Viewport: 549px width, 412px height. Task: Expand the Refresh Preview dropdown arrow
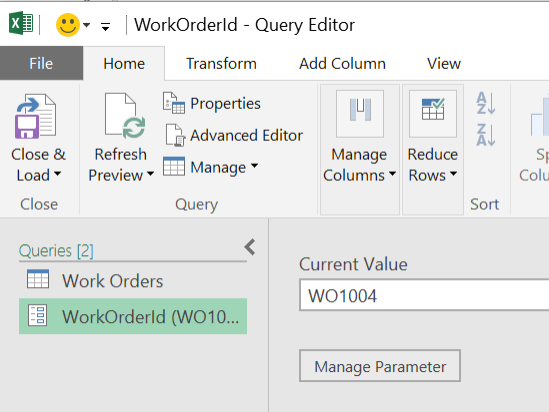[x=150, y=174]
